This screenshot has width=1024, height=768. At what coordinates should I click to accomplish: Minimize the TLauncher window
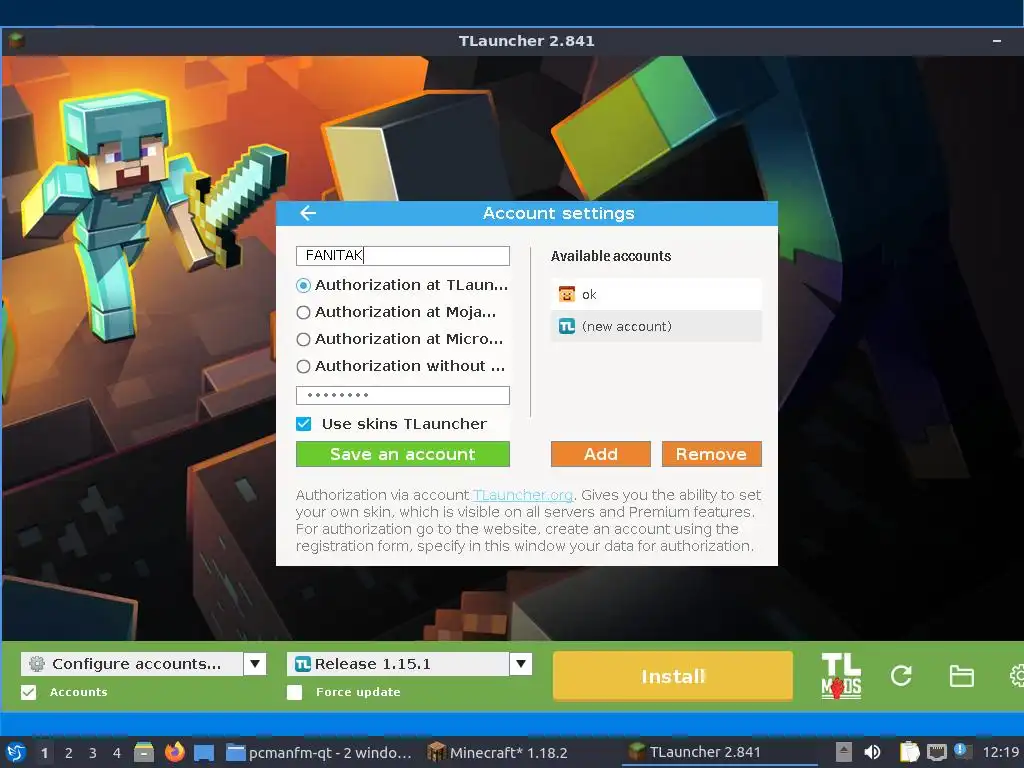[x=997, y=40]
